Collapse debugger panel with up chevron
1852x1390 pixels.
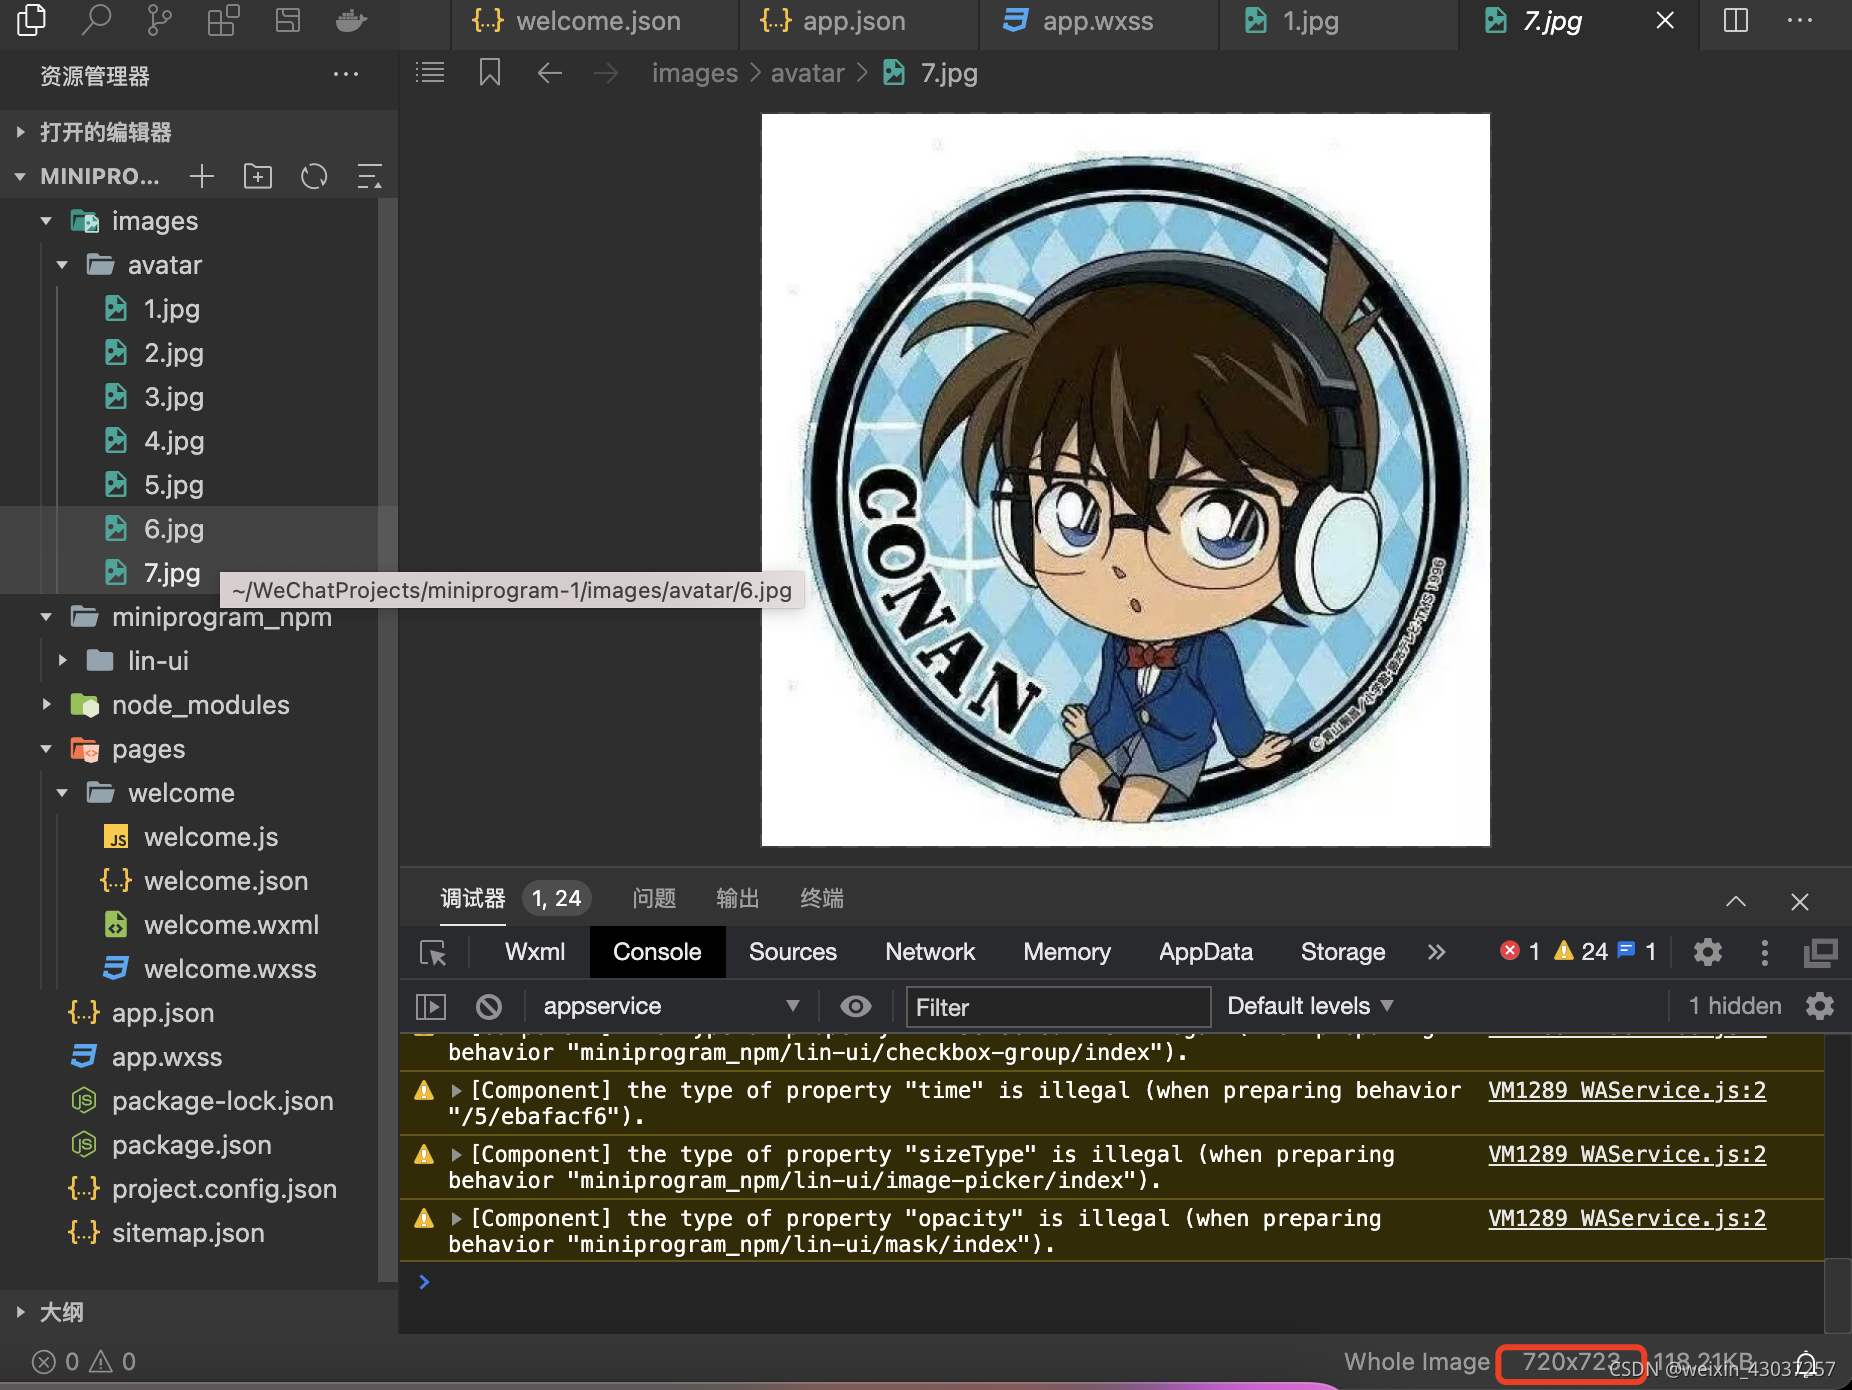click(1736, 901)
